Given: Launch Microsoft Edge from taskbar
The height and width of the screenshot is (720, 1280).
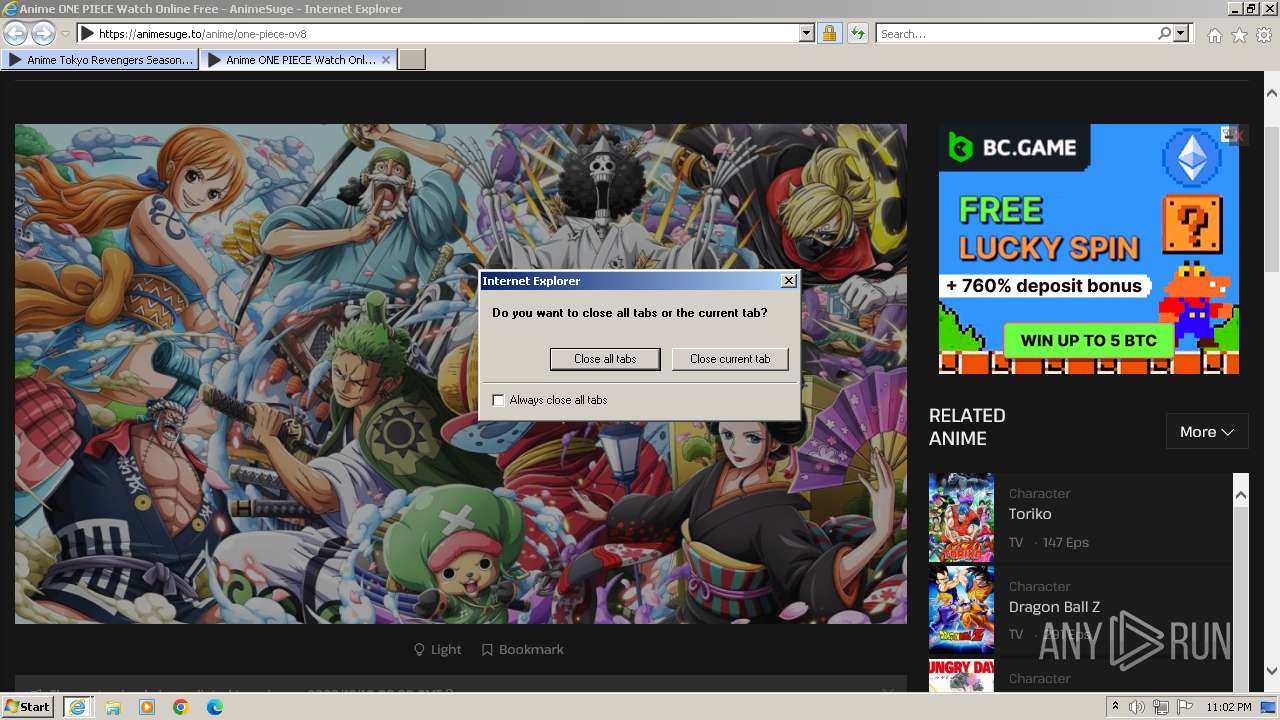Looking at the screenshot, I should click(215, 707).
